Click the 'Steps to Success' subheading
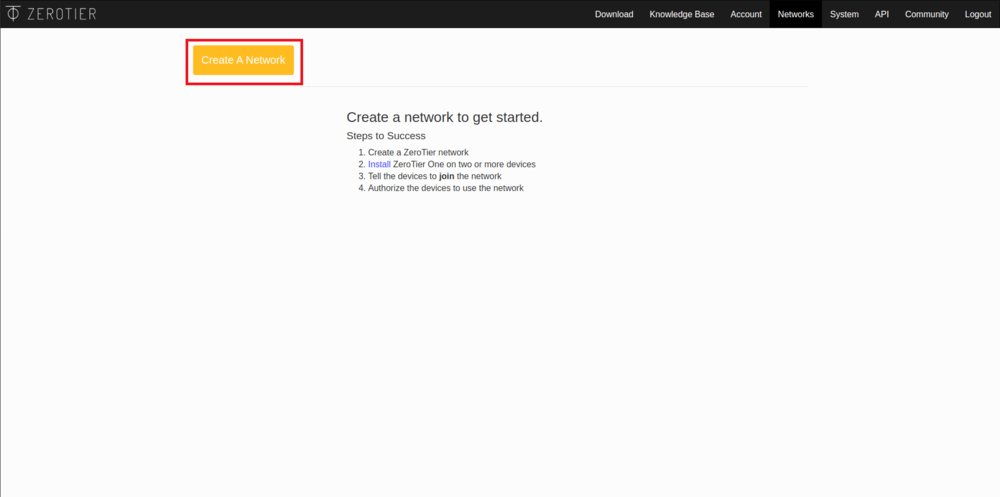This screenshot has width=1000, height=497. coord(386,136)
